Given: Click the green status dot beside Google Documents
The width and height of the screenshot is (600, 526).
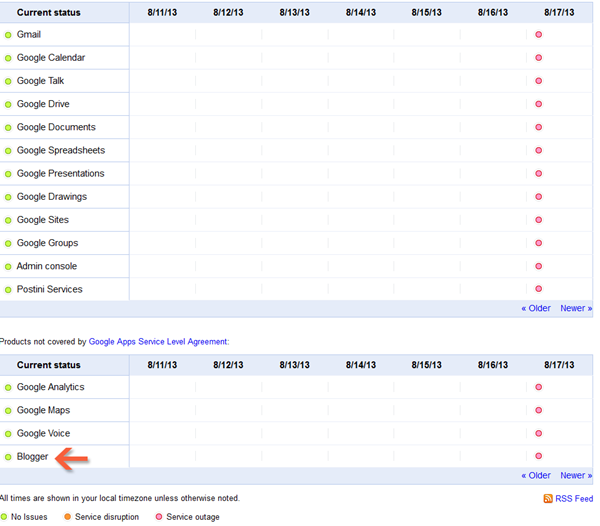Looking at the screenshot, I should click(x=8, y=128).
